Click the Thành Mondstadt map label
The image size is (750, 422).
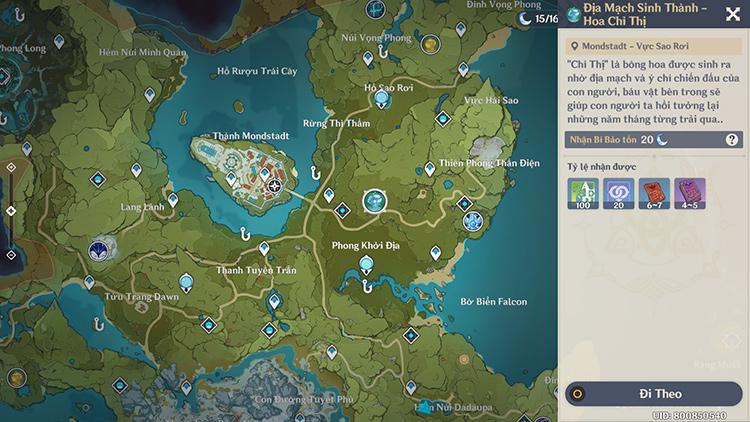click(251, 136)
